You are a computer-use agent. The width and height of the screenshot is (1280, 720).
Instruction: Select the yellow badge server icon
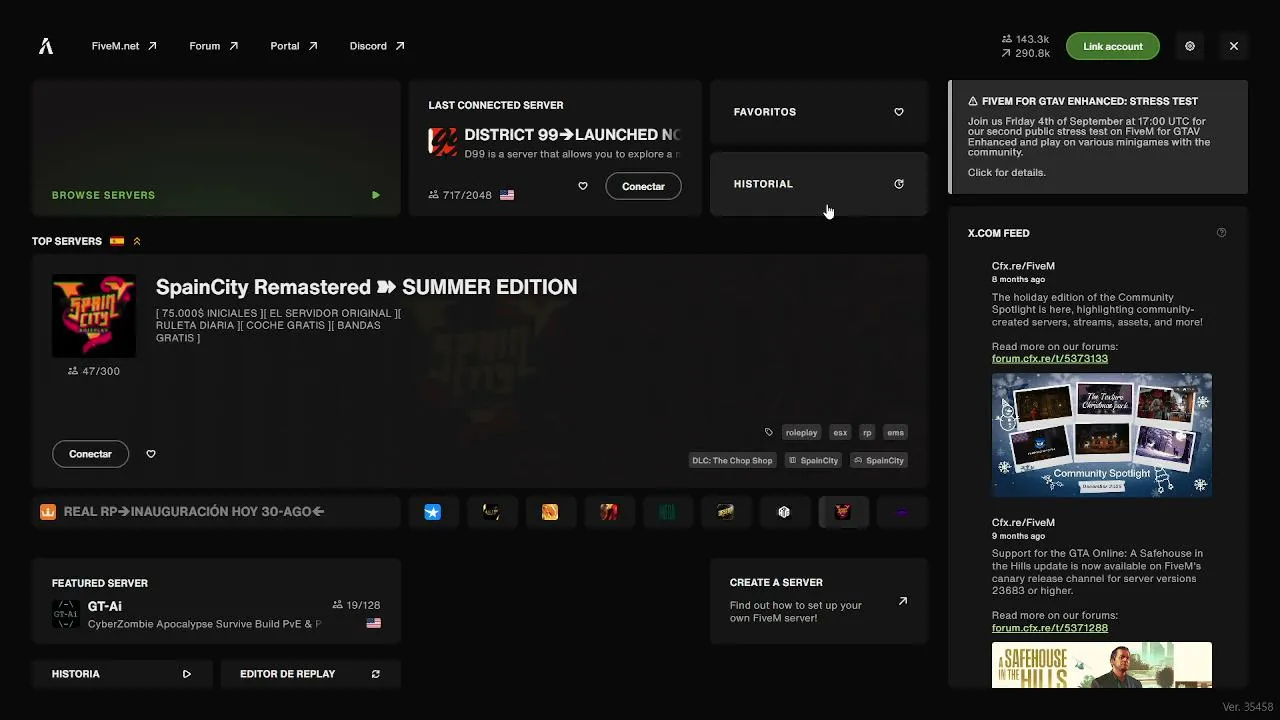click(726, 512)
